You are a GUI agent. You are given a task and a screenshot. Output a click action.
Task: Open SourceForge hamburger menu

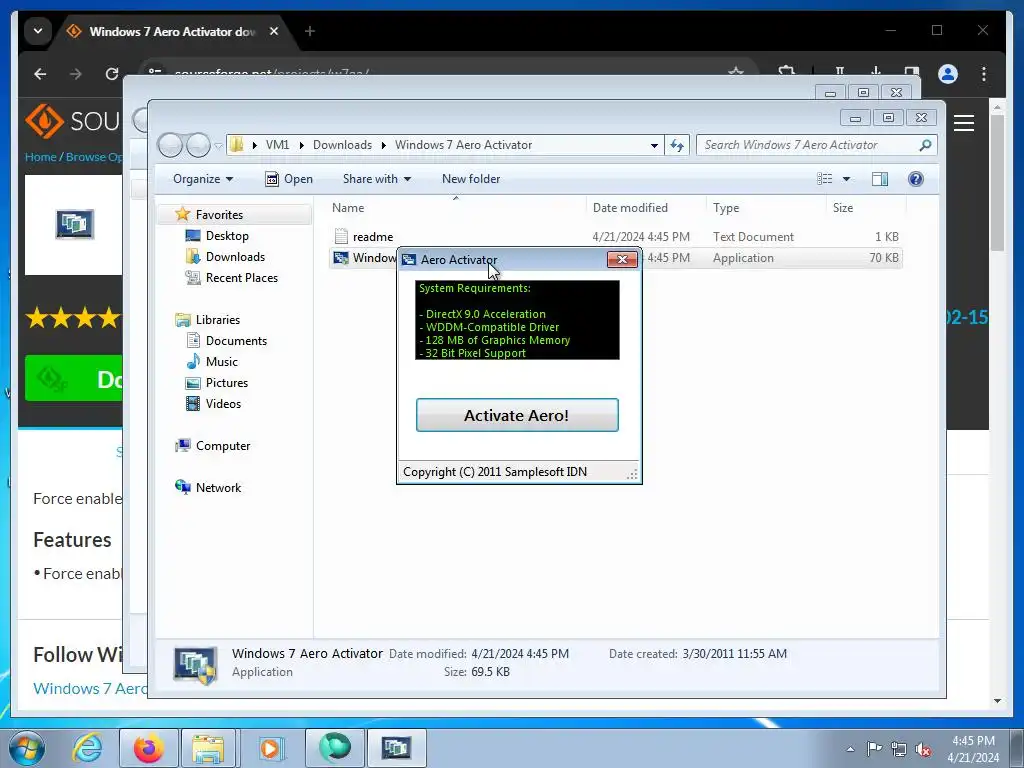tap(964, 123)
